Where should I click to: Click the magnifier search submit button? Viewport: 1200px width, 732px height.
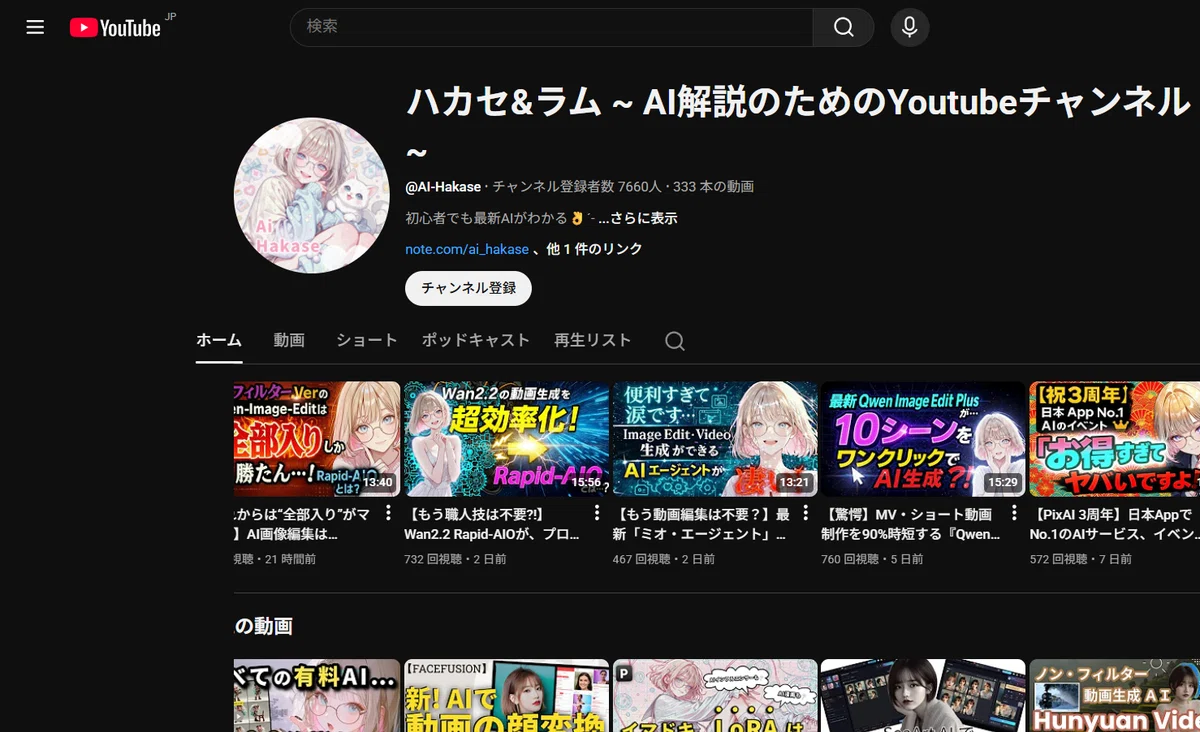[843, 27]
